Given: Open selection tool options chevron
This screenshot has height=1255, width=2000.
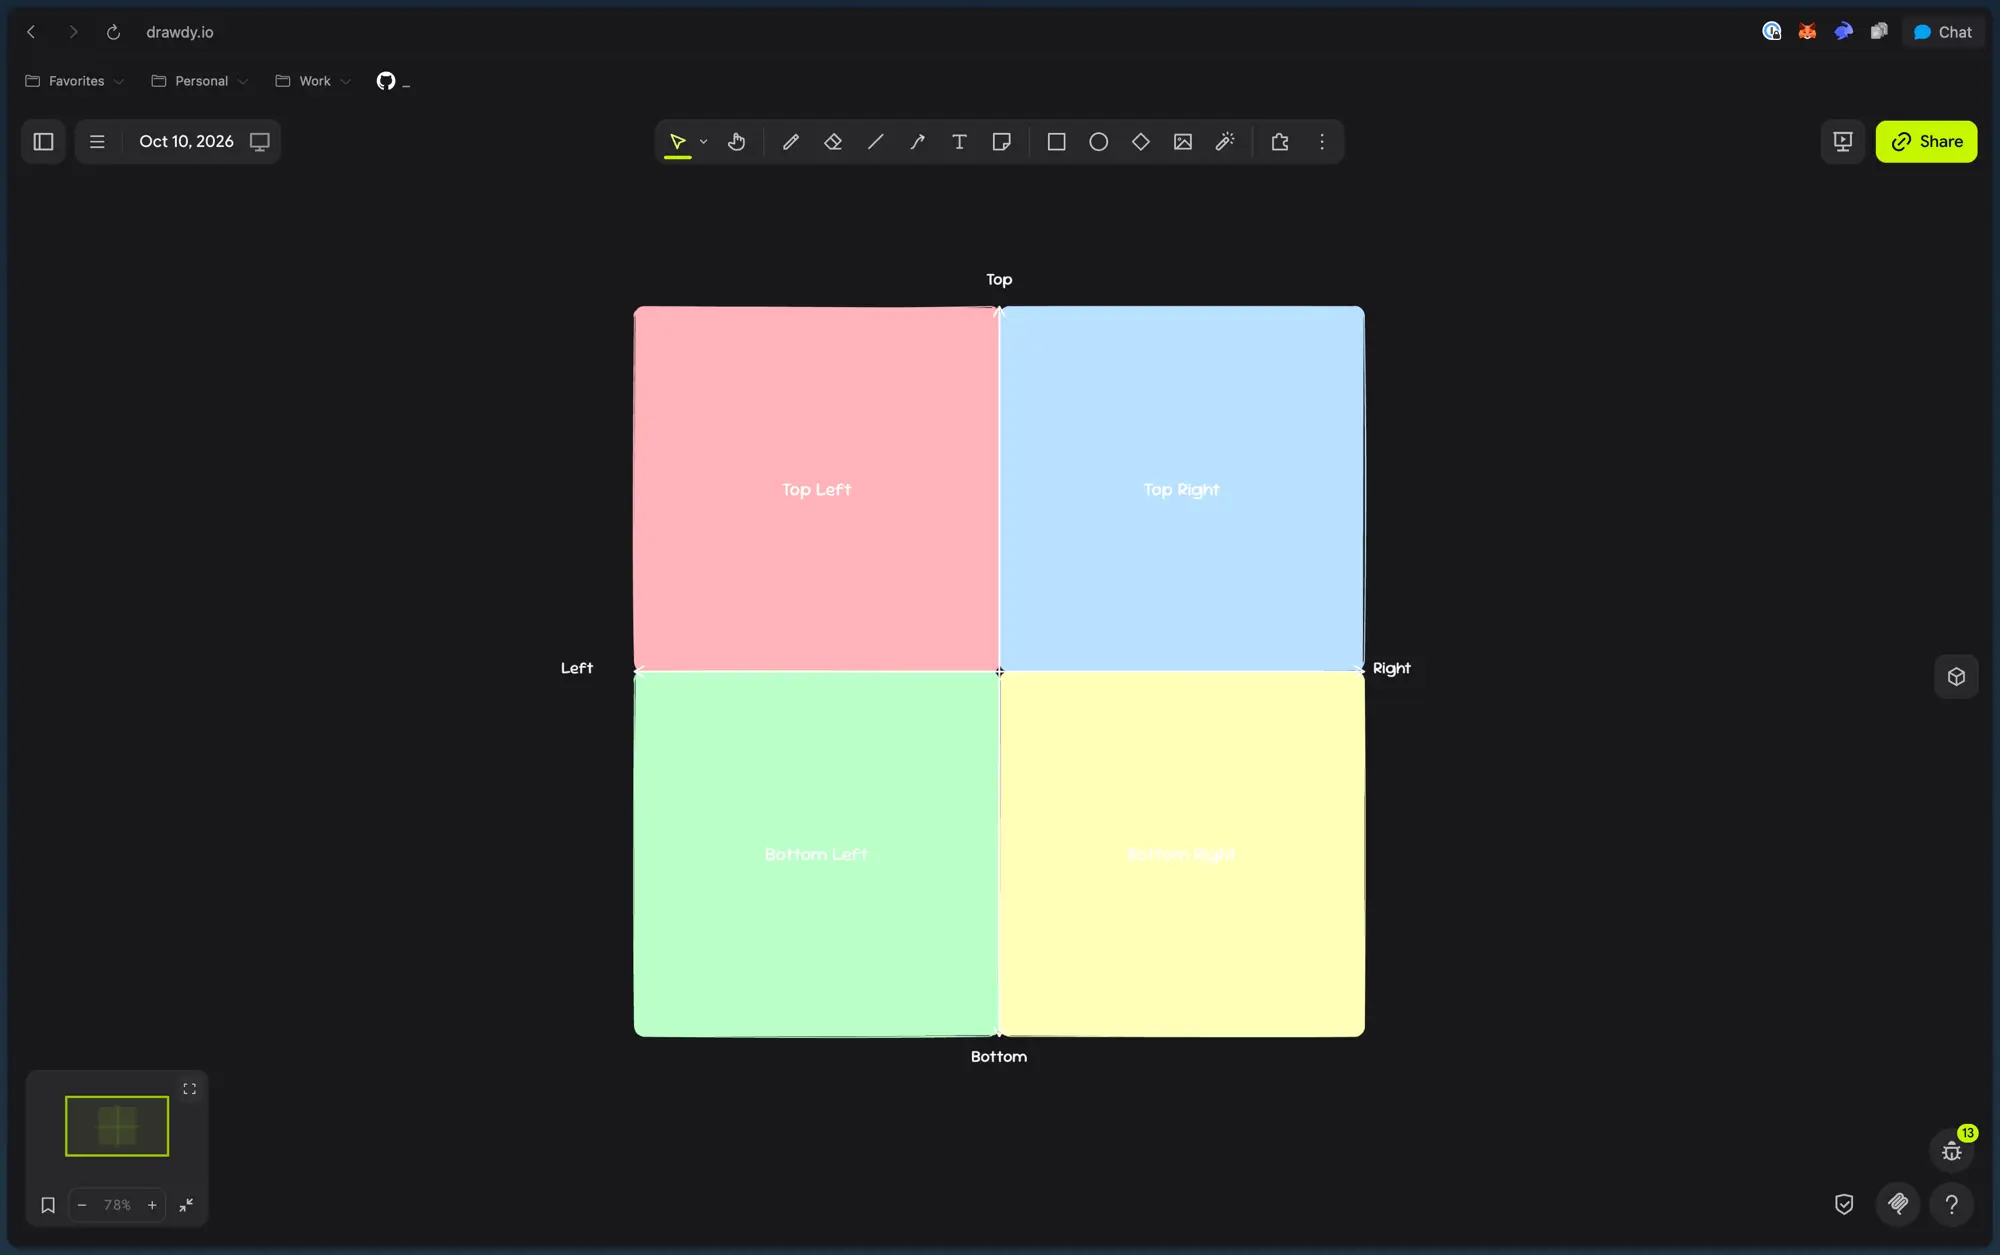Looking at the screenshot, I should point(704,142).
